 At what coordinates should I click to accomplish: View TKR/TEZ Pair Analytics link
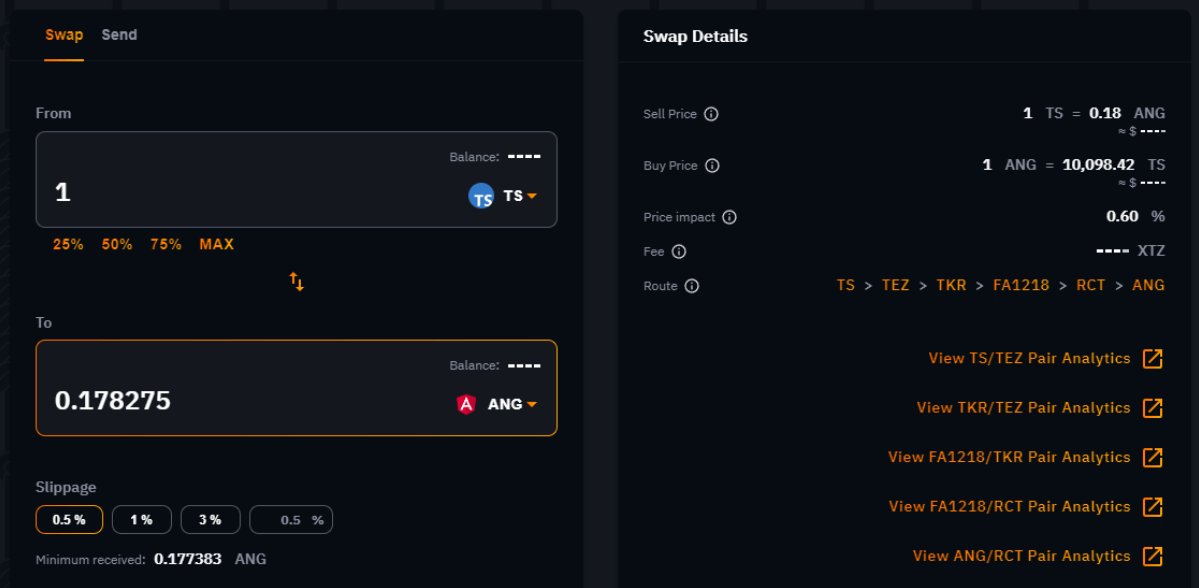(x=1023, y=408)
